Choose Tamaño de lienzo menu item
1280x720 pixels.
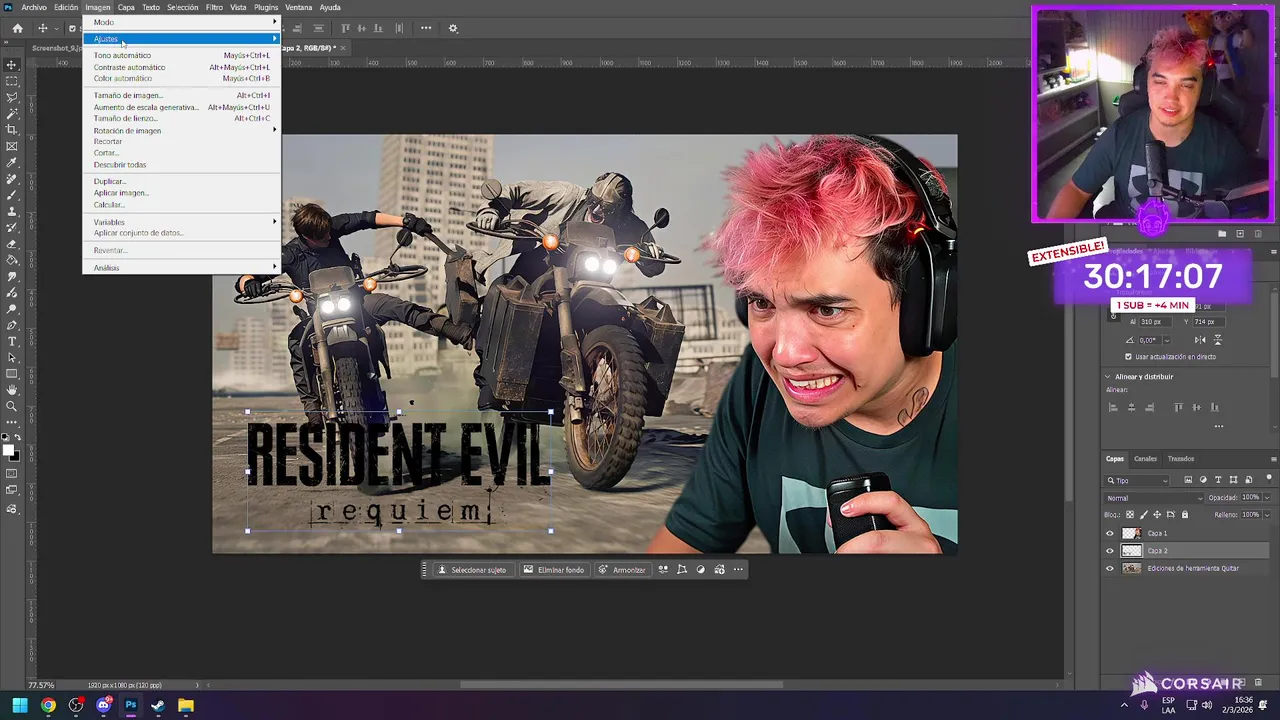tap(181, 118)
